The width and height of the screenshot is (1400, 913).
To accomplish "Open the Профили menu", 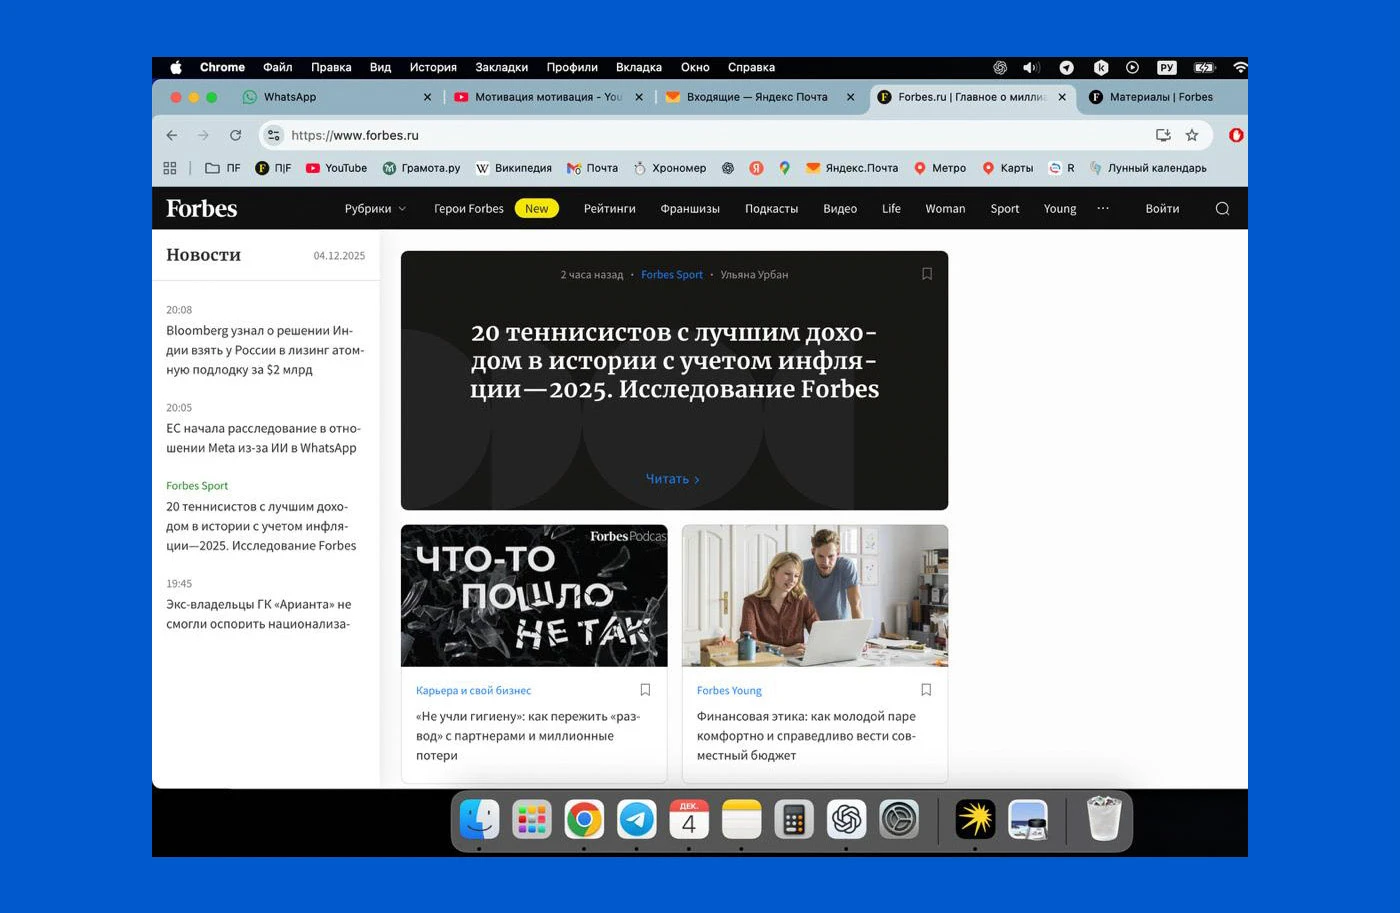I will (572, 67).
